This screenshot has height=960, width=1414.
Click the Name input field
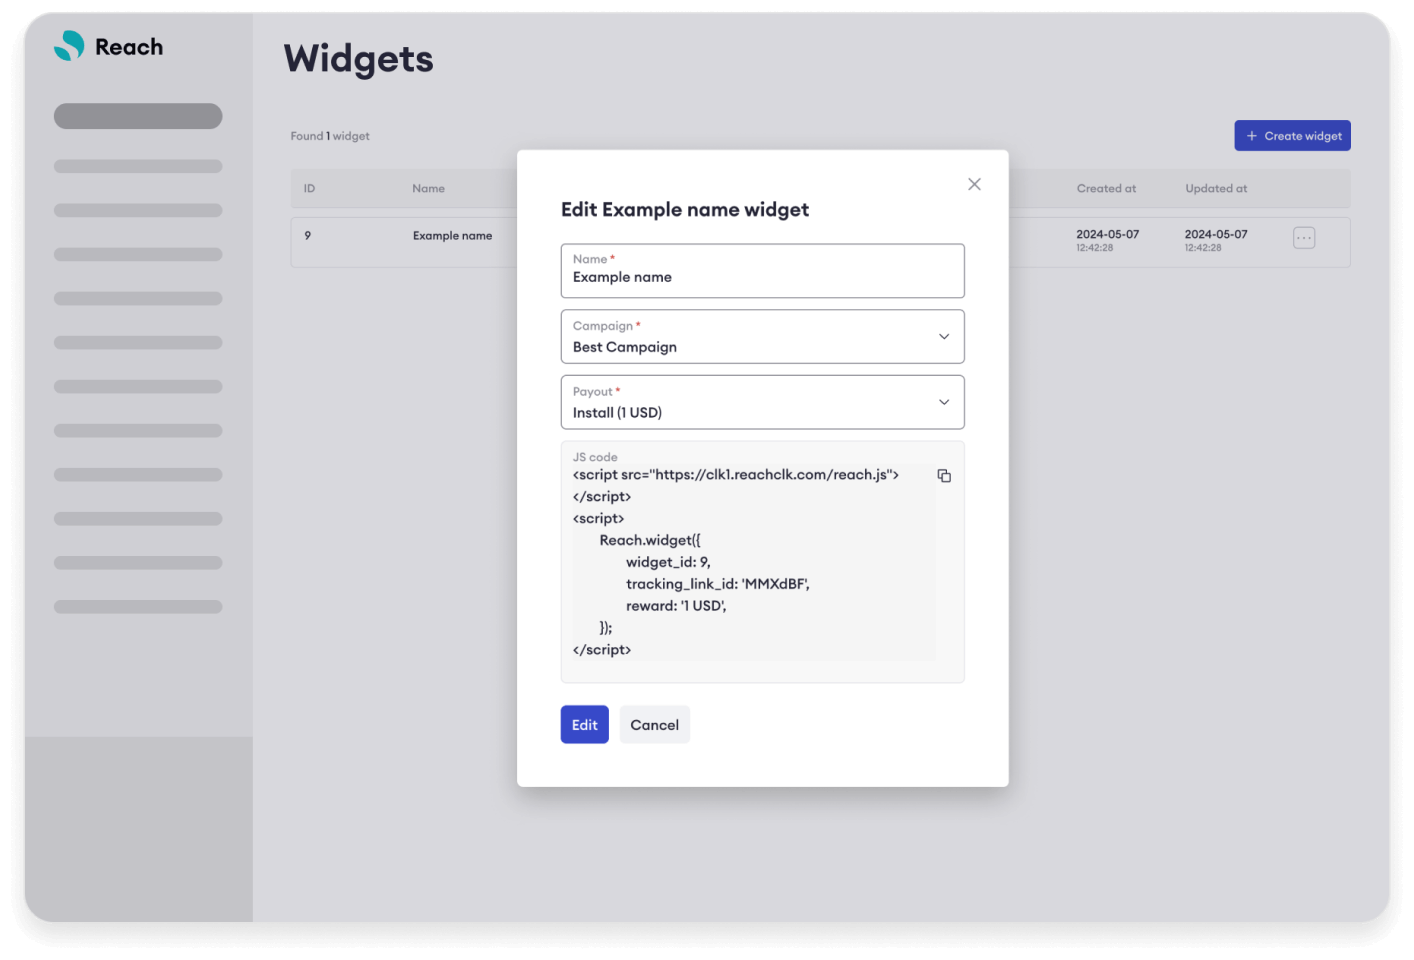coord(762,271)
